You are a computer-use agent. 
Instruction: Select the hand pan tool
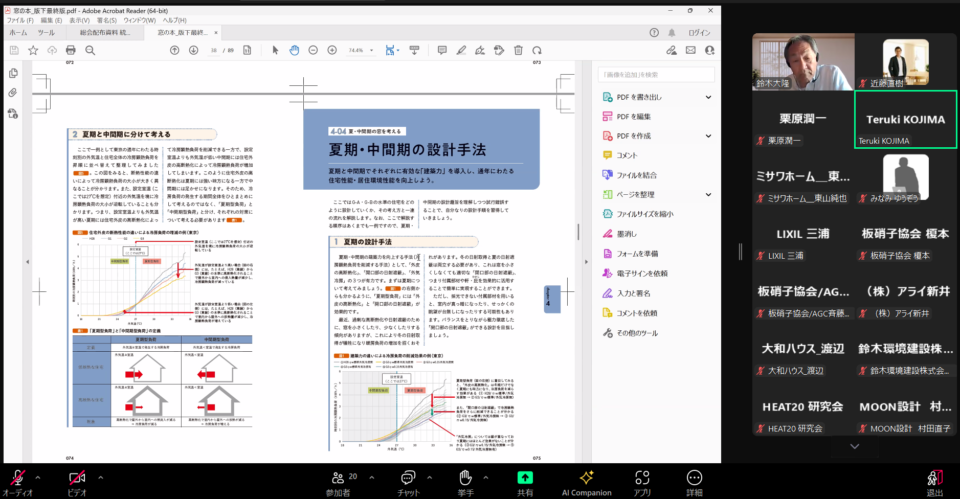tap(294, 50)
